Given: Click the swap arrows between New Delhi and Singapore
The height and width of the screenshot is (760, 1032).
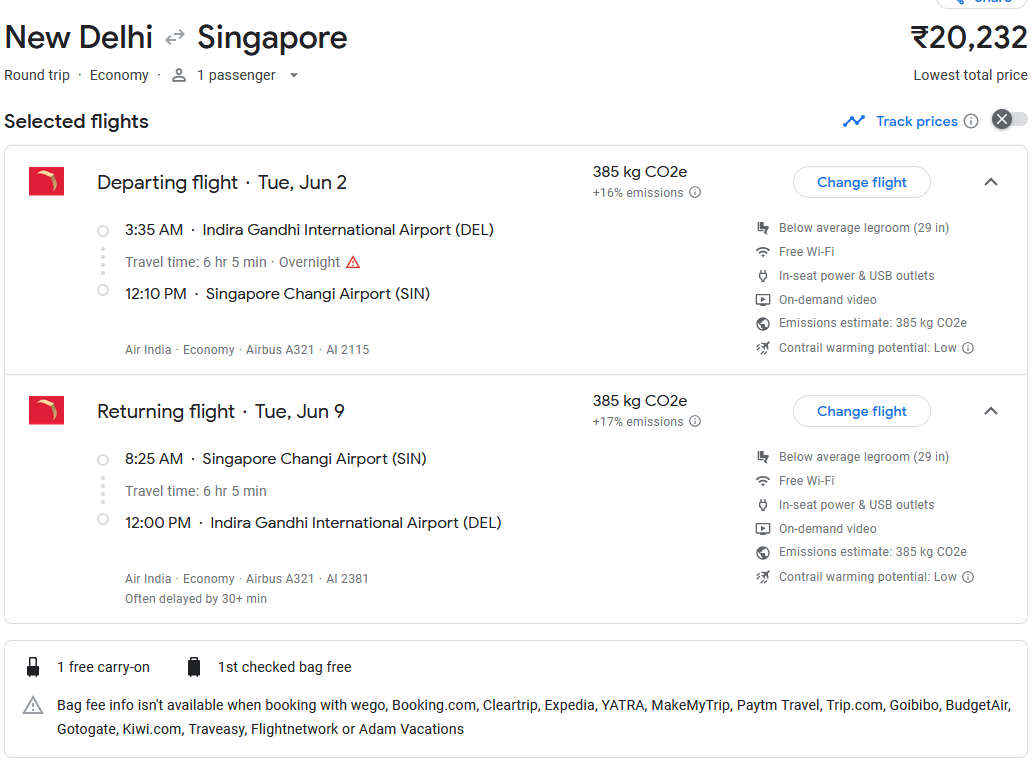Looking at the screenshot, I should [x=175, y=38].
